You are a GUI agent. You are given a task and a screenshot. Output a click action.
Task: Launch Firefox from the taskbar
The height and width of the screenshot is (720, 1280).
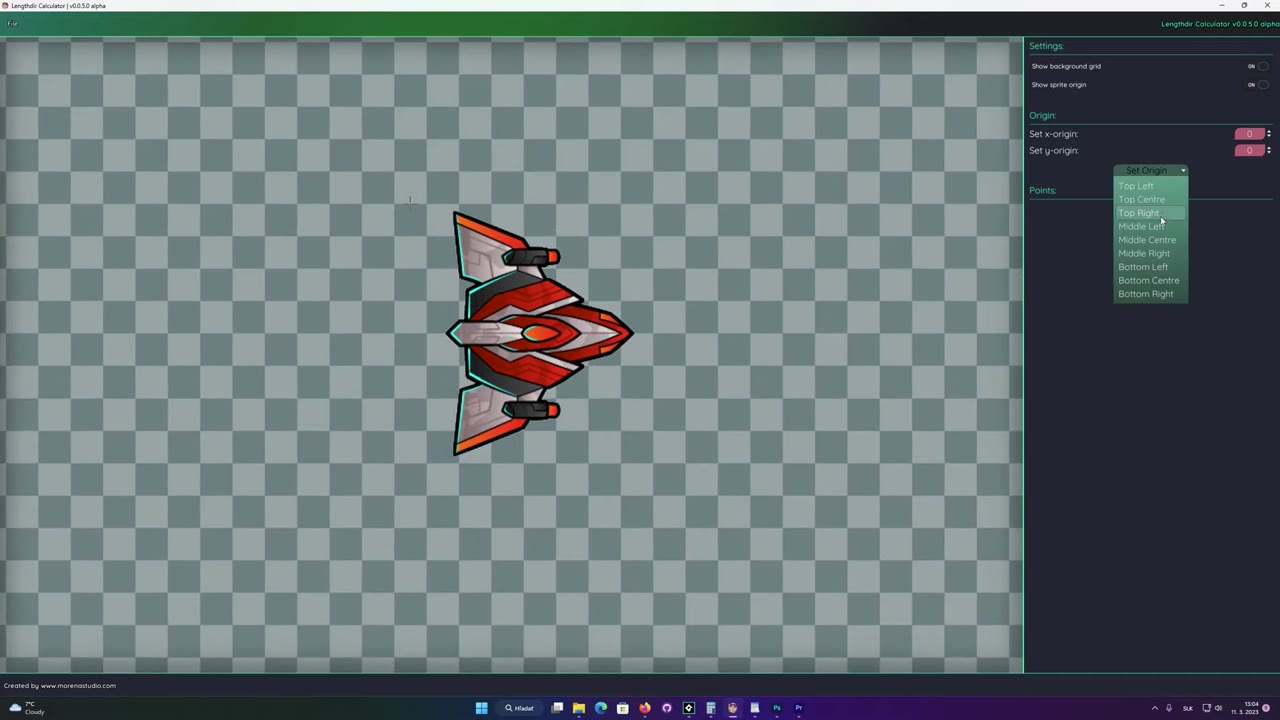coord(645,708)
